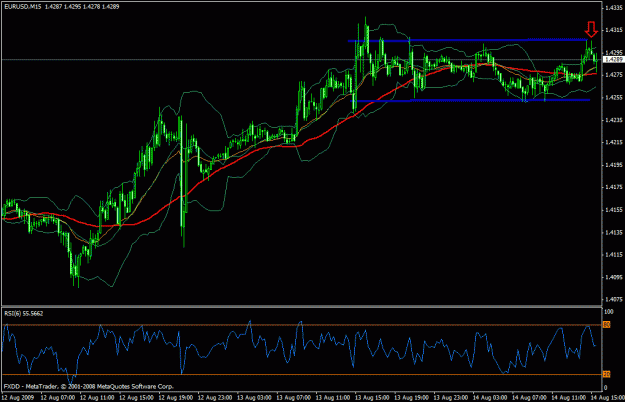Image resolution: width=625 pixels, height=402 pixels.
Task: Click the 13 Aug 07:00 time label
Action: point(293,398)
